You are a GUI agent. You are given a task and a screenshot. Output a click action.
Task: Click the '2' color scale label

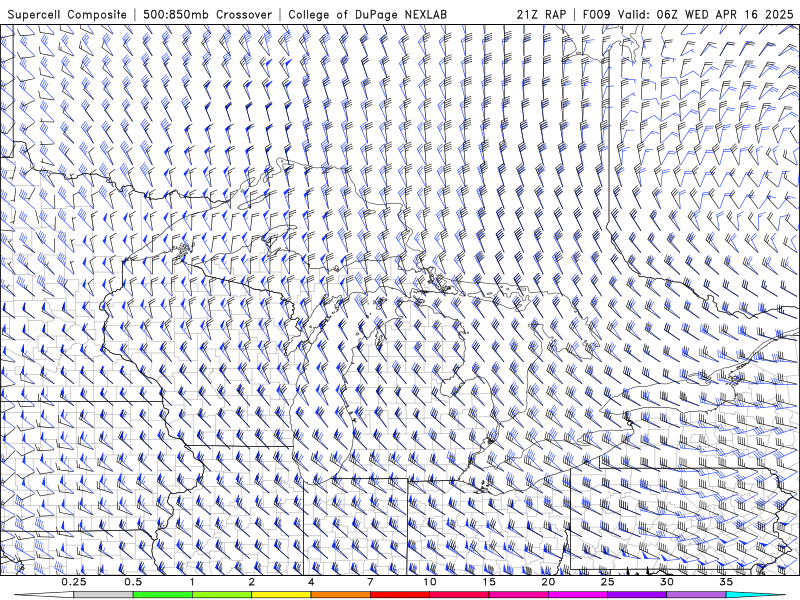252,582
